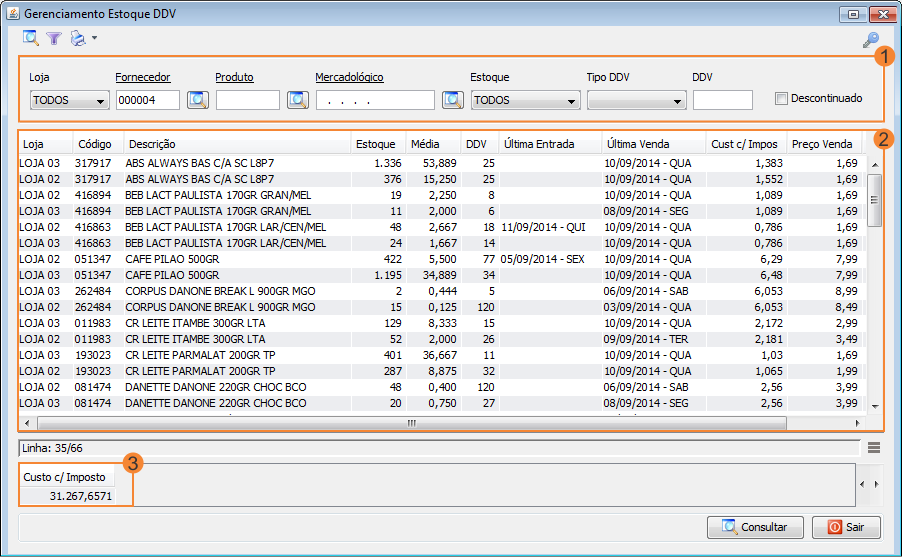The height and width of the screenshot is (557, 902).
Task: Click the Mercadológico input field
Action: pos(375,100)
